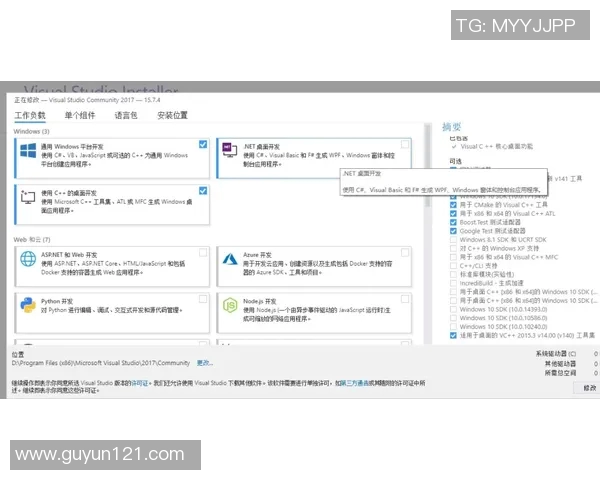Click the 所需总空间 label
The width and height of the screenshot is (600, 480).
point(560,373)
